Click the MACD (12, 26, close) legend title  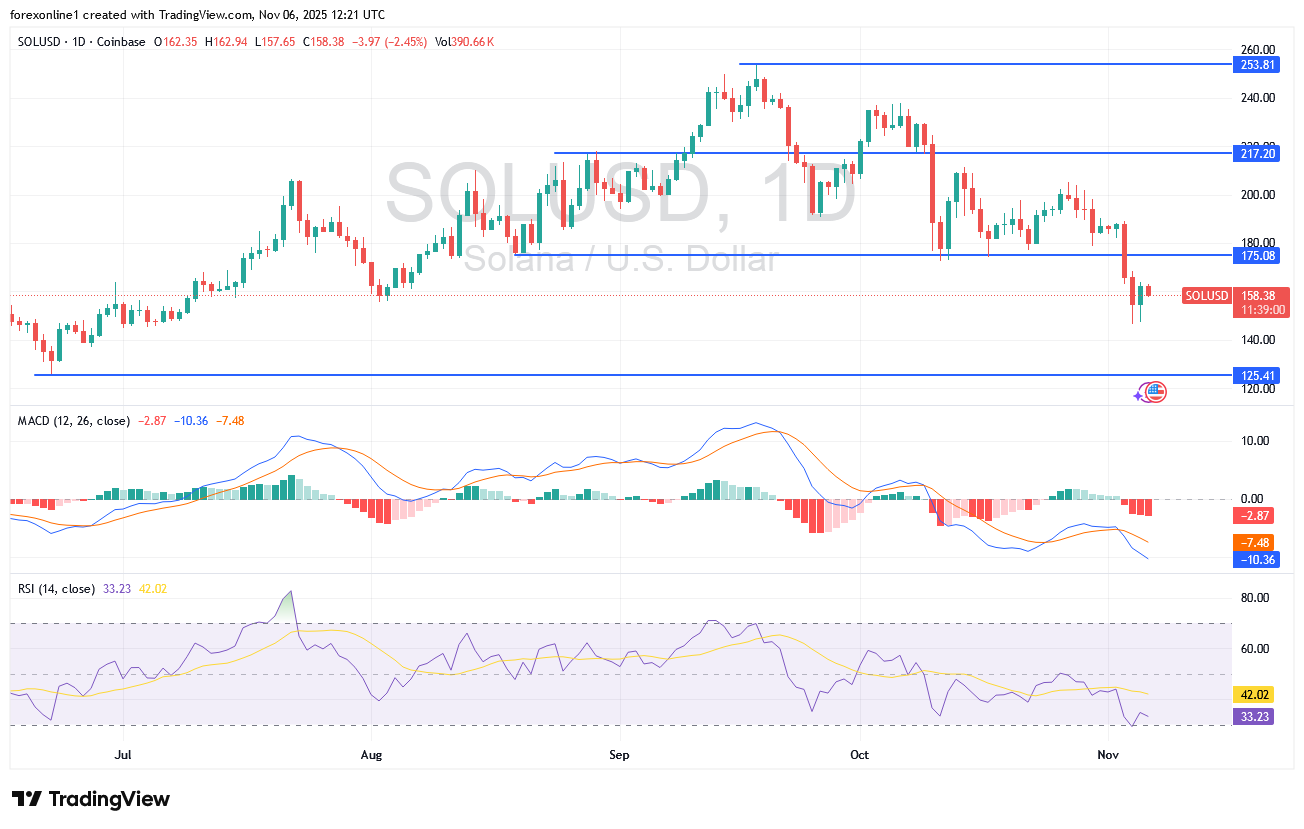73,421
